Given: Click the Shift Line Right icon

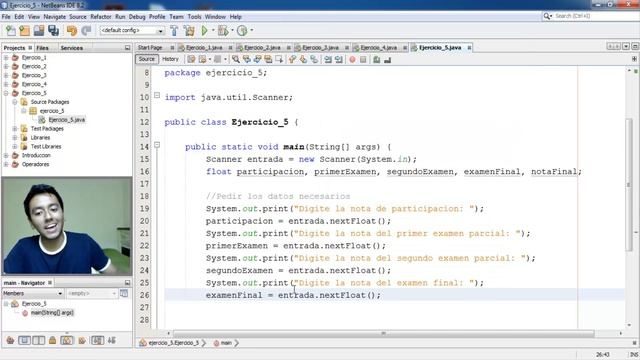Looking at the screenshot, I should pos(338,60).
